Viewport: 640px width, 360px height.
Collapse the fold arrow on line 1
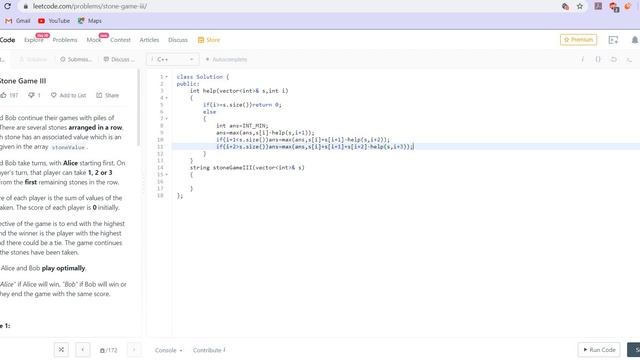pos(167,77)
